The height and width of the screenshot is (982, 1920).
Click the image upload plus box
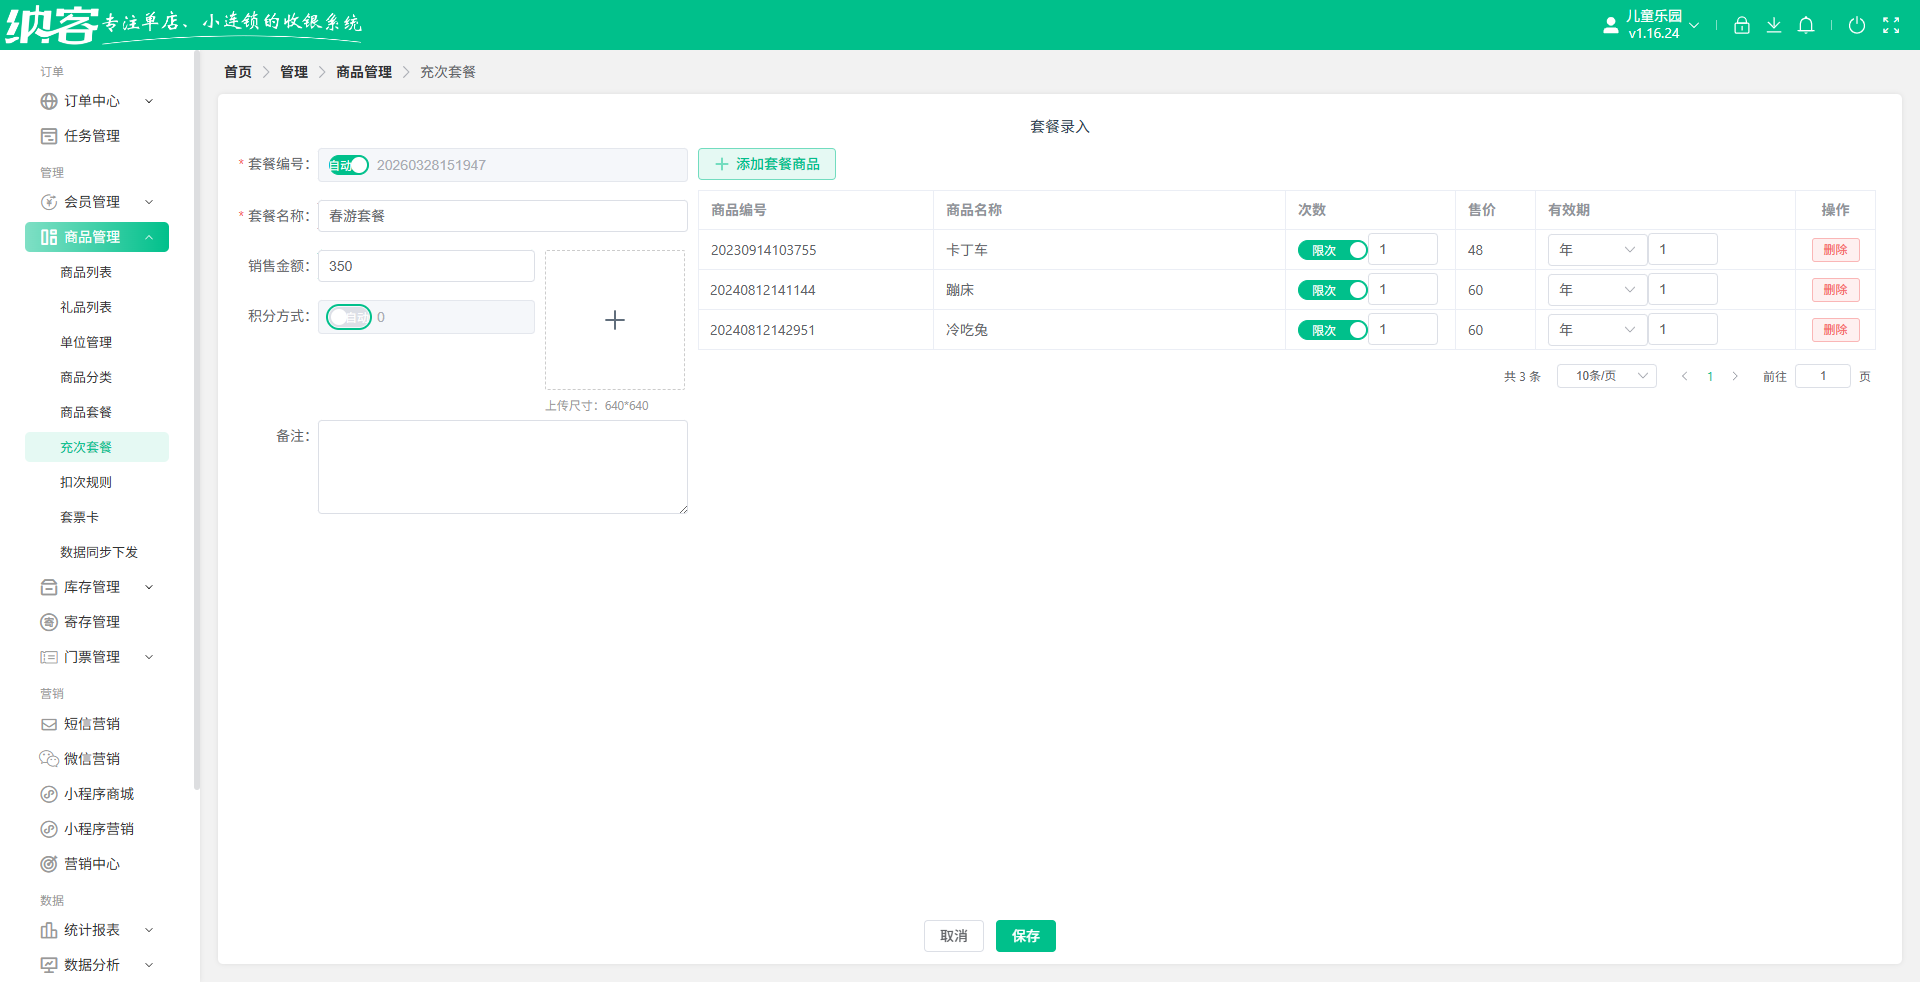click(615, 320)
